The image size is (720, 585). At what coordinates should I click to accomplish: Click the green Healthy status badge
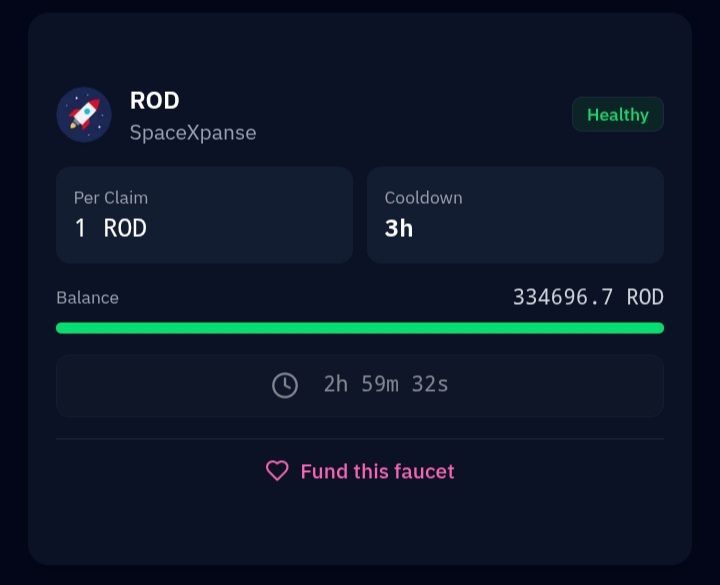617,115
